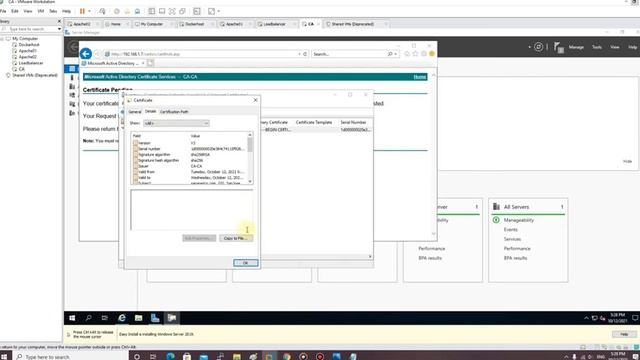Switch to the Home tab
Viewport: 640px width, 360px height.
pos(116,24)
